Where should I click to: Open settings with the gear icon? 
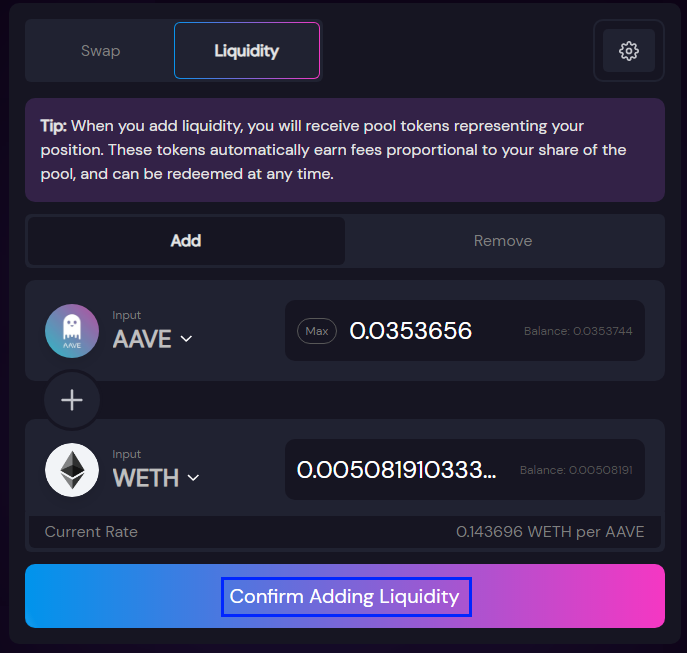pos(629,51)
